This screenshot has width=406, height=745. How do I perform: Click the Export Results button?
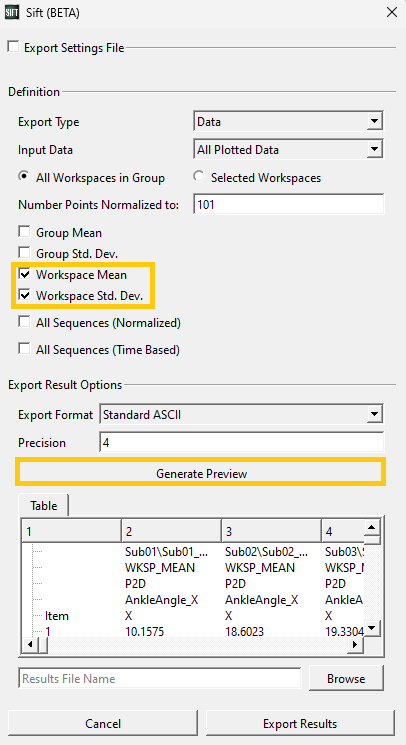click(x=300, y=724)
